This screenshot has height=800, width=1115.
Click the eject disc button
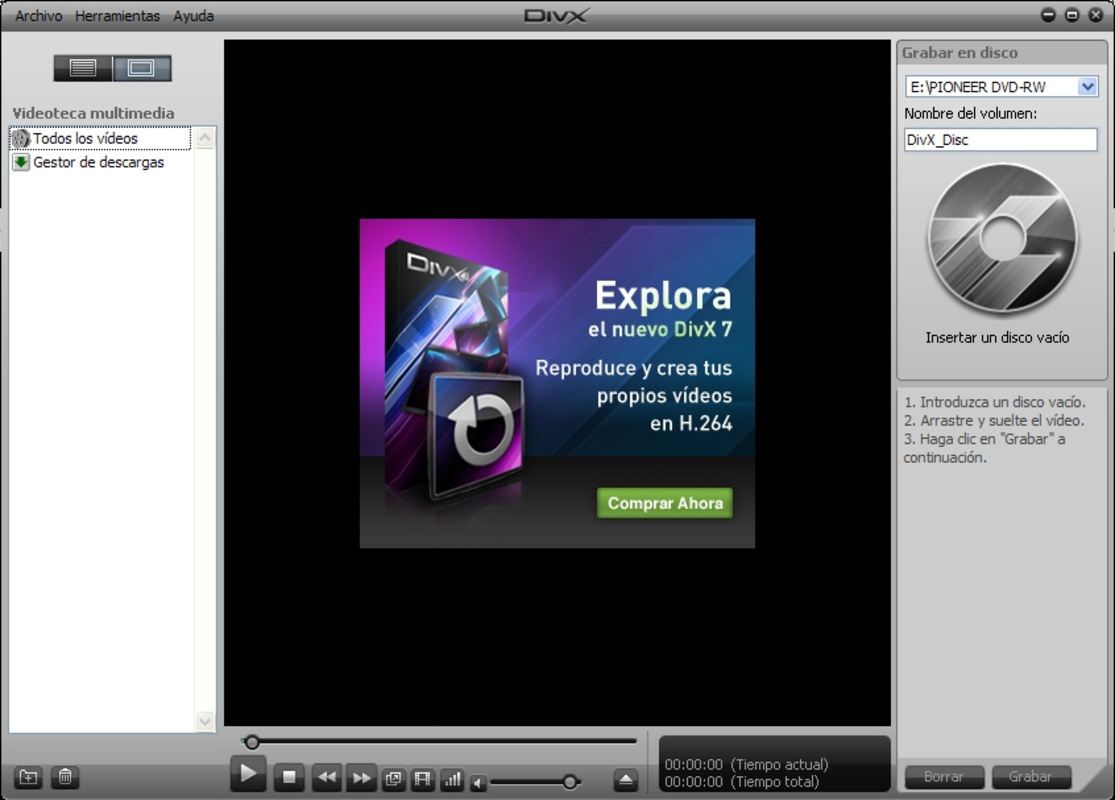tap(626, 780)
